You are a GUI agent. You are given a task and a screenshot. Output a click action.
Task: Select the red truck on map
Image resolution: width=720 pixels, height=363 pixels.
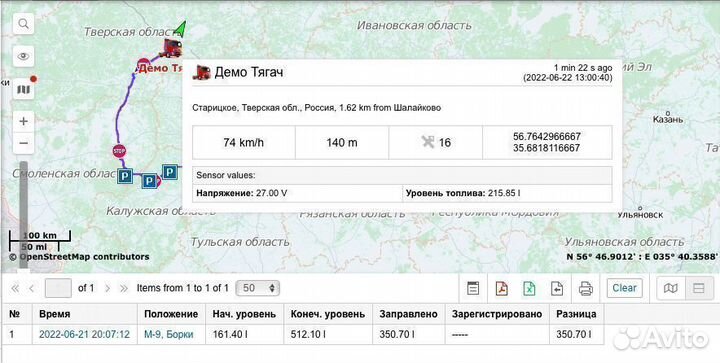170,48
